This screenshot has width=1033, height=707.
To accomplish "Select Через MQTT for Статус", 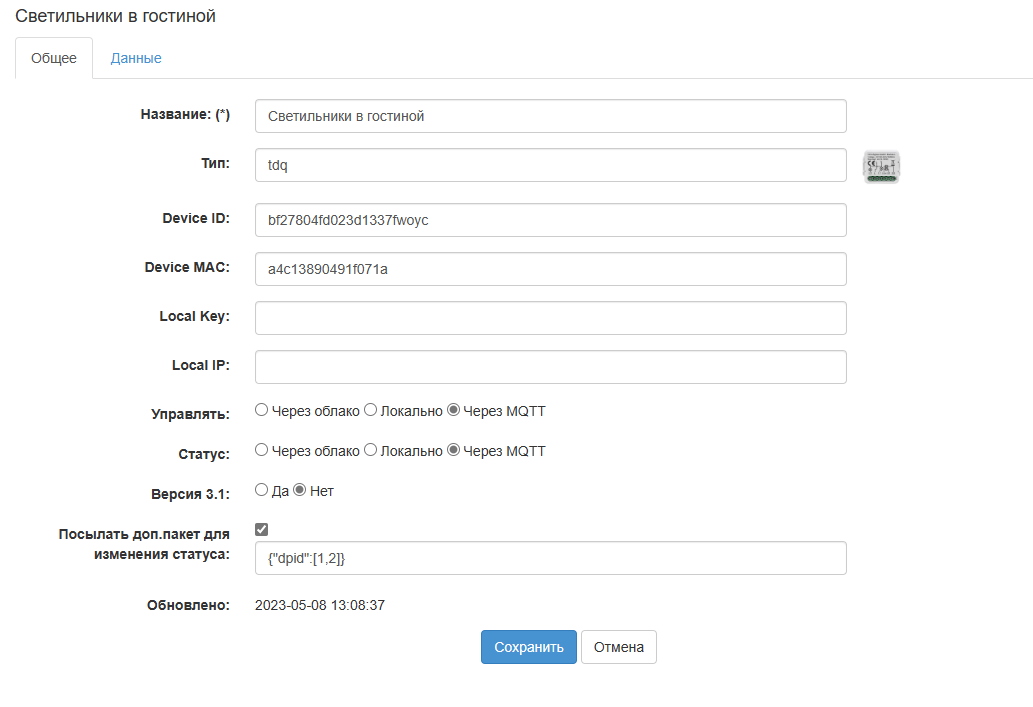I will [453, 451].
